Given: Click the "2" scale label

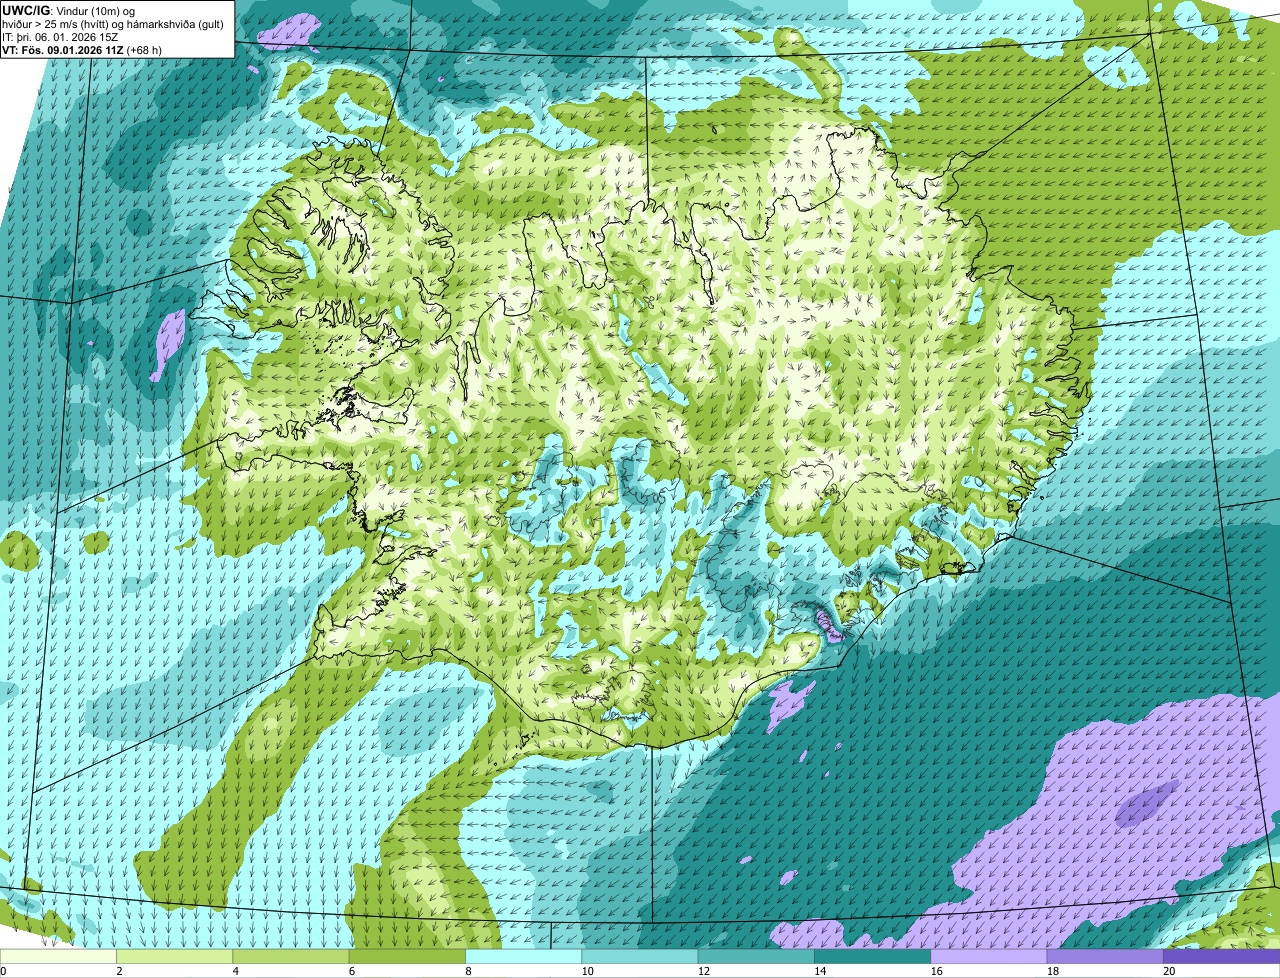Looking at the screenshot, I should pos(119,971).
